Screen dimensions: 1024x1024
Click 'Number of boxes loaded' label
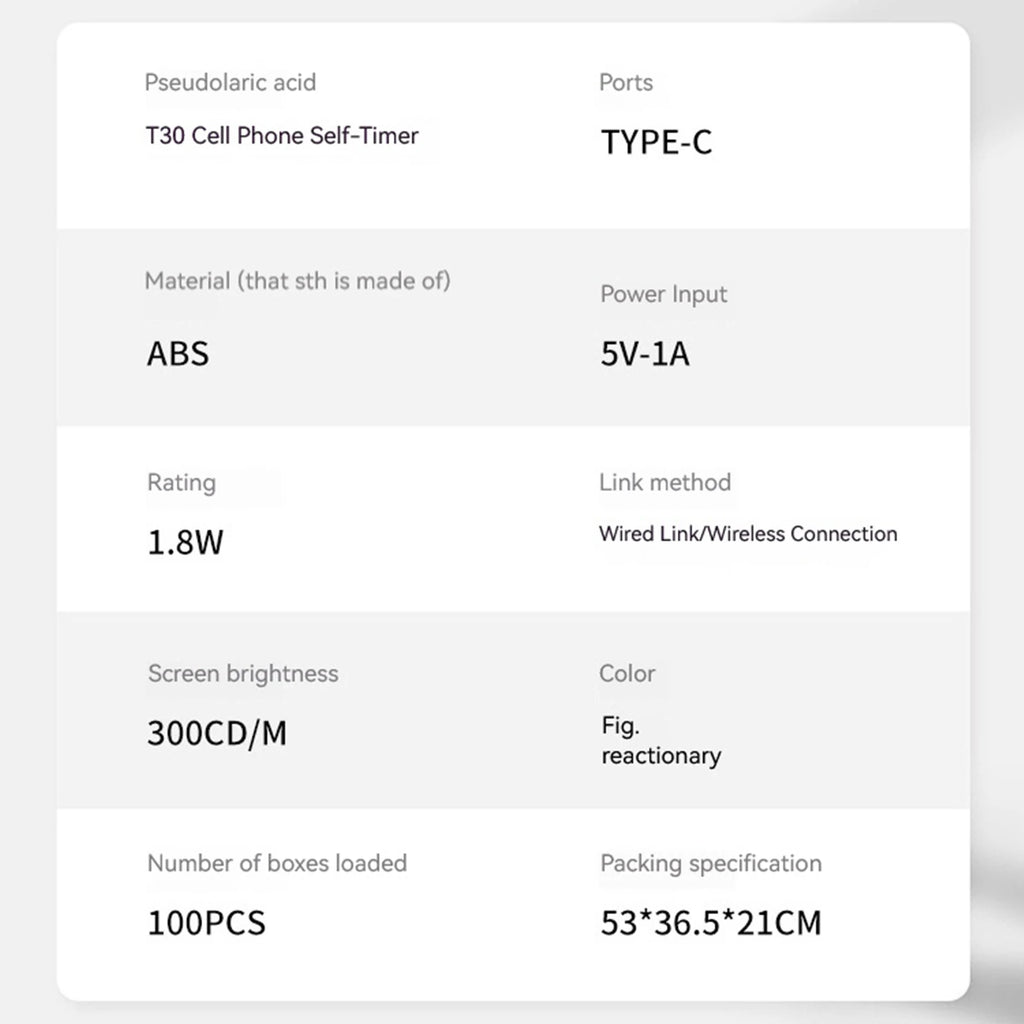[277, 864]
